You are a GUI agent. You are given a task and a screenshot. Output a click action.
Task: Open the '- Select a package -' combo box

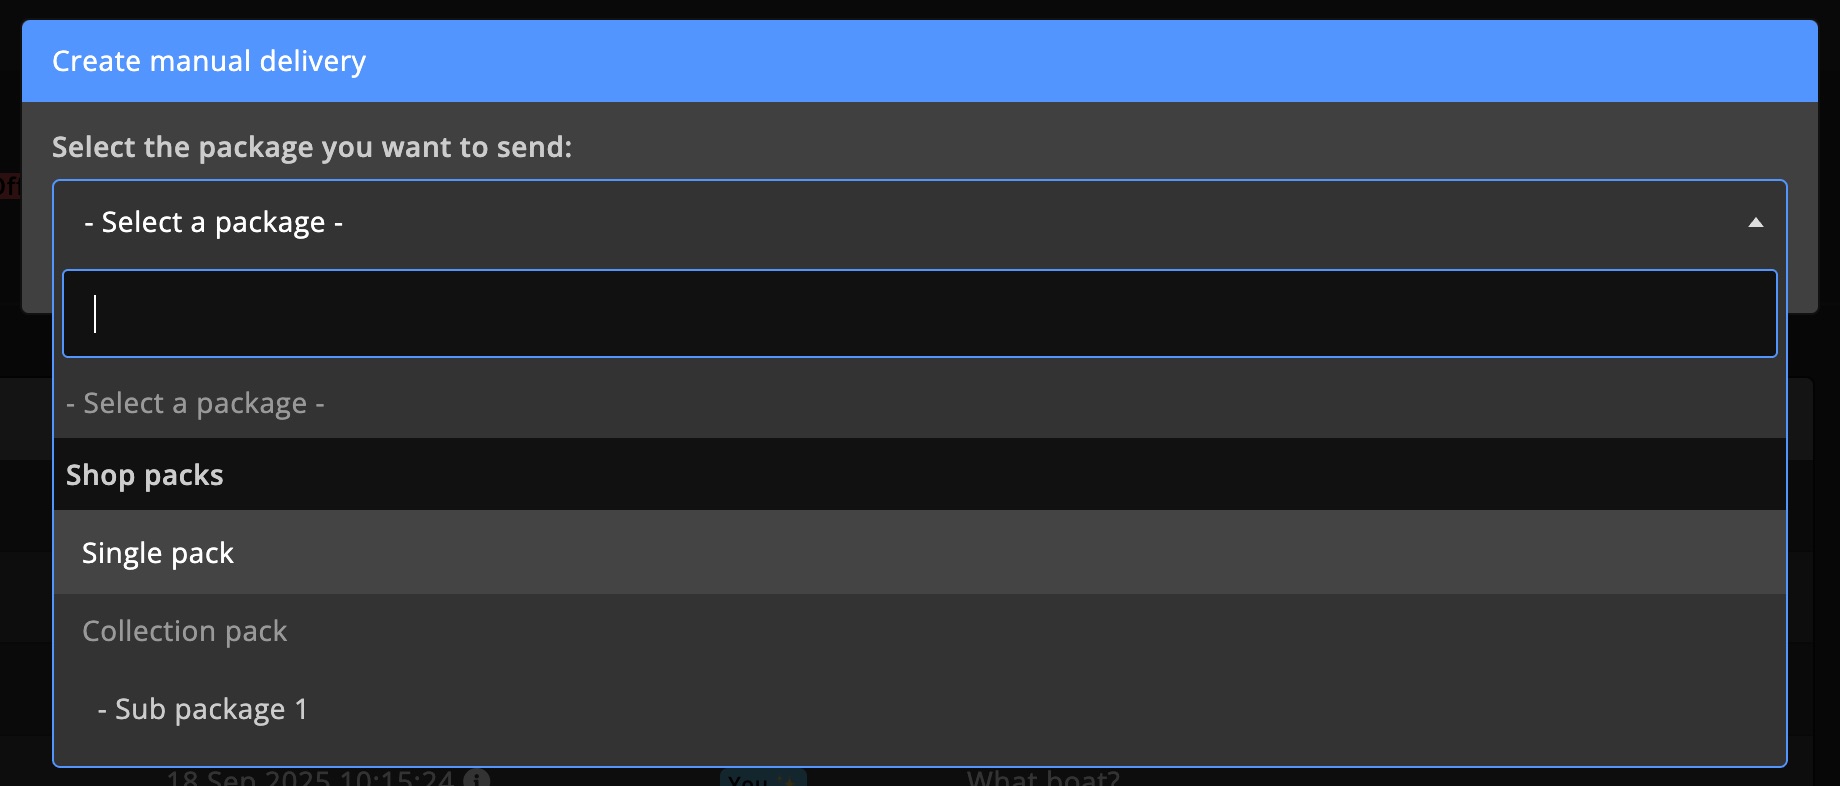click(x=900, y=223)
